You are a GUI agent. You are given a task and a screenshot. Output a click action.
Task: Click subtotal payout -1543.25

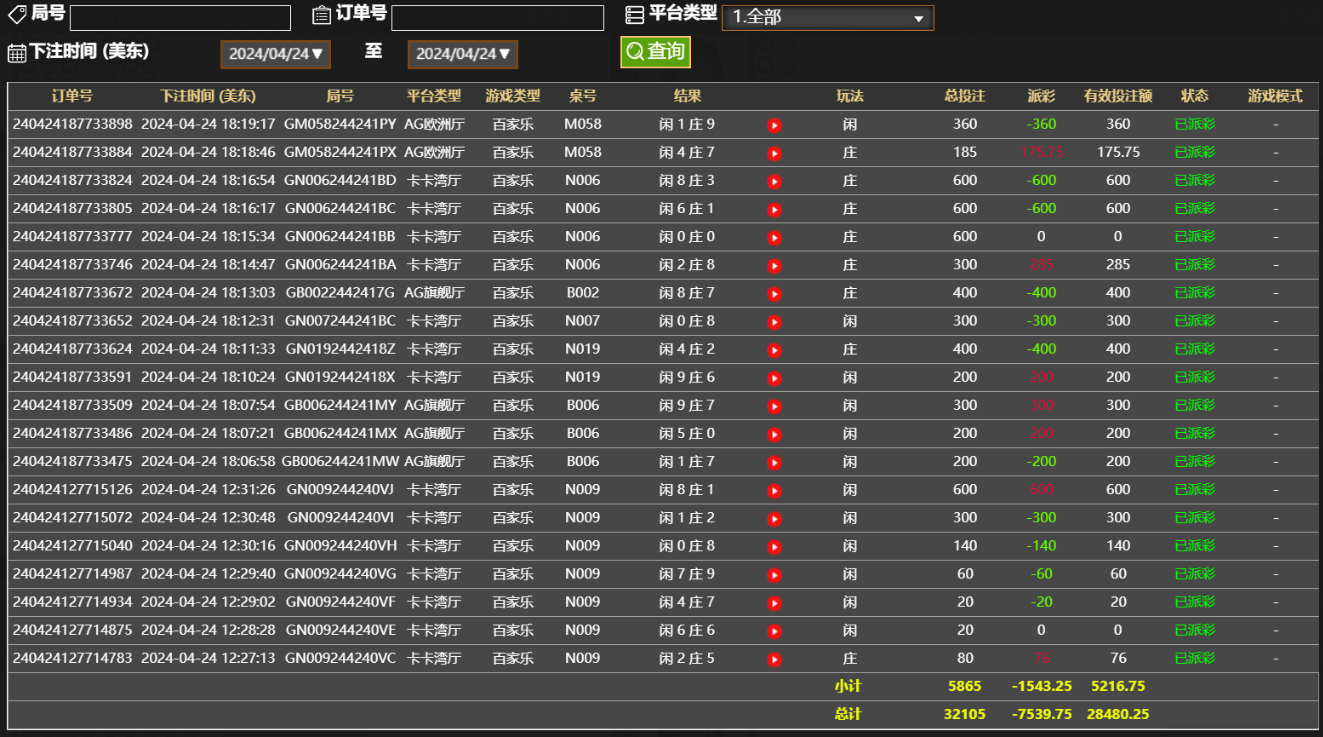pos(1041,686)
